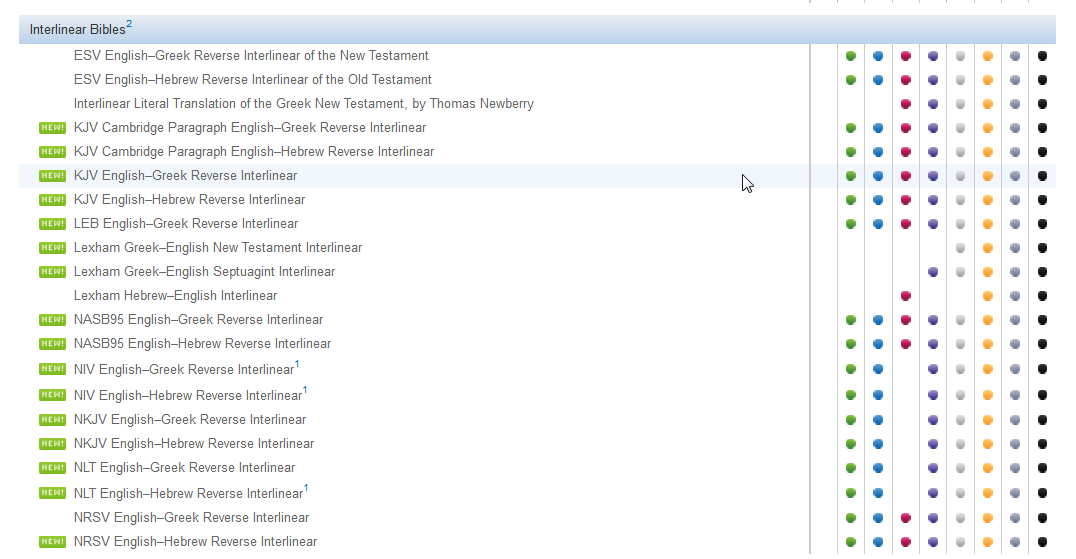Select NRSV English–Greek Reverse Interlinear text
1076x559 pixels.
click(191, 518)
